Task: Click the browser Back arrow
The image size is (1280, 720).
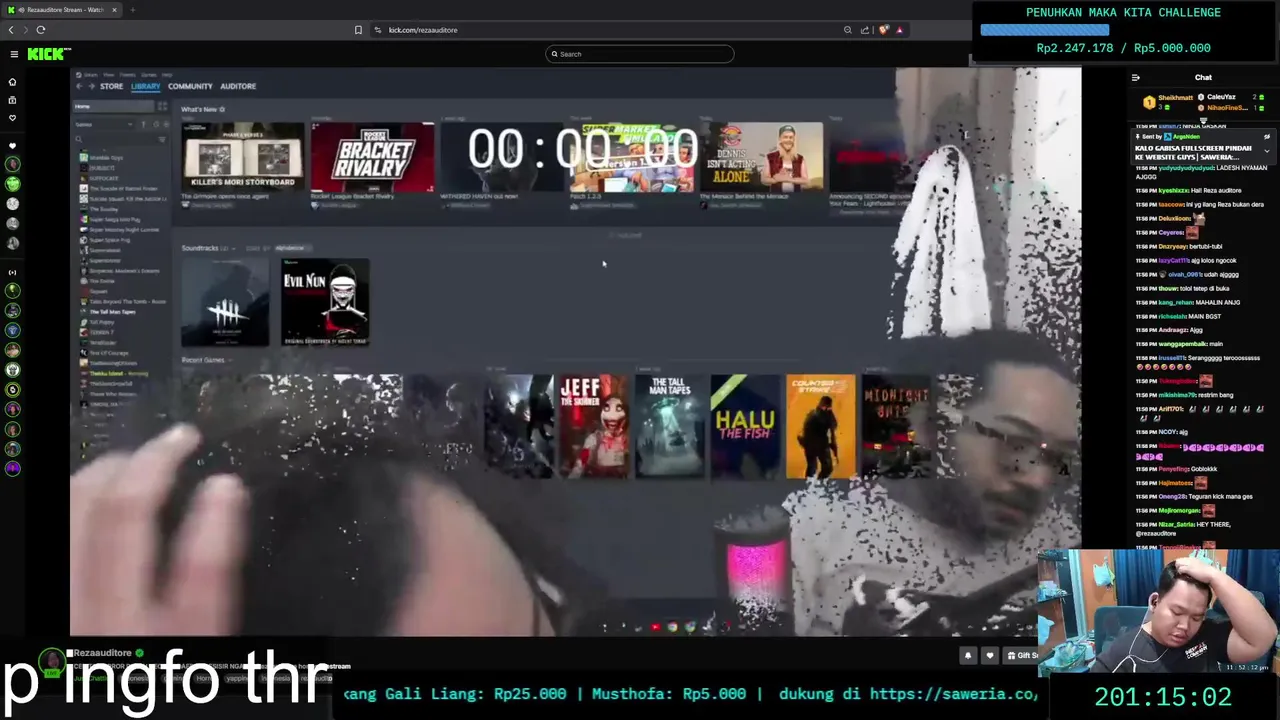Action: (11, 30)
